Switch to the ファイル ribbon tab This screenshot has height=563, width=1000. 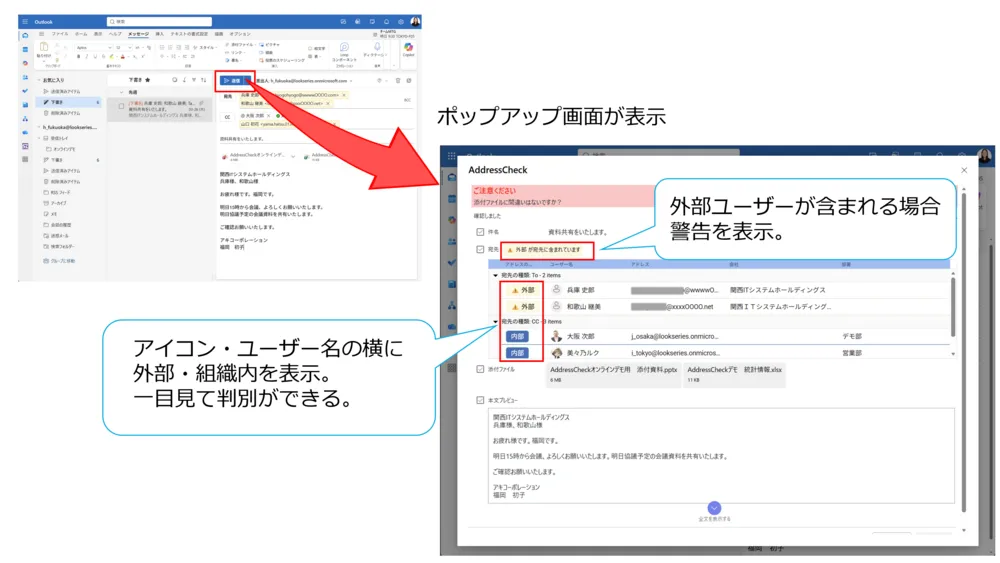60,34
